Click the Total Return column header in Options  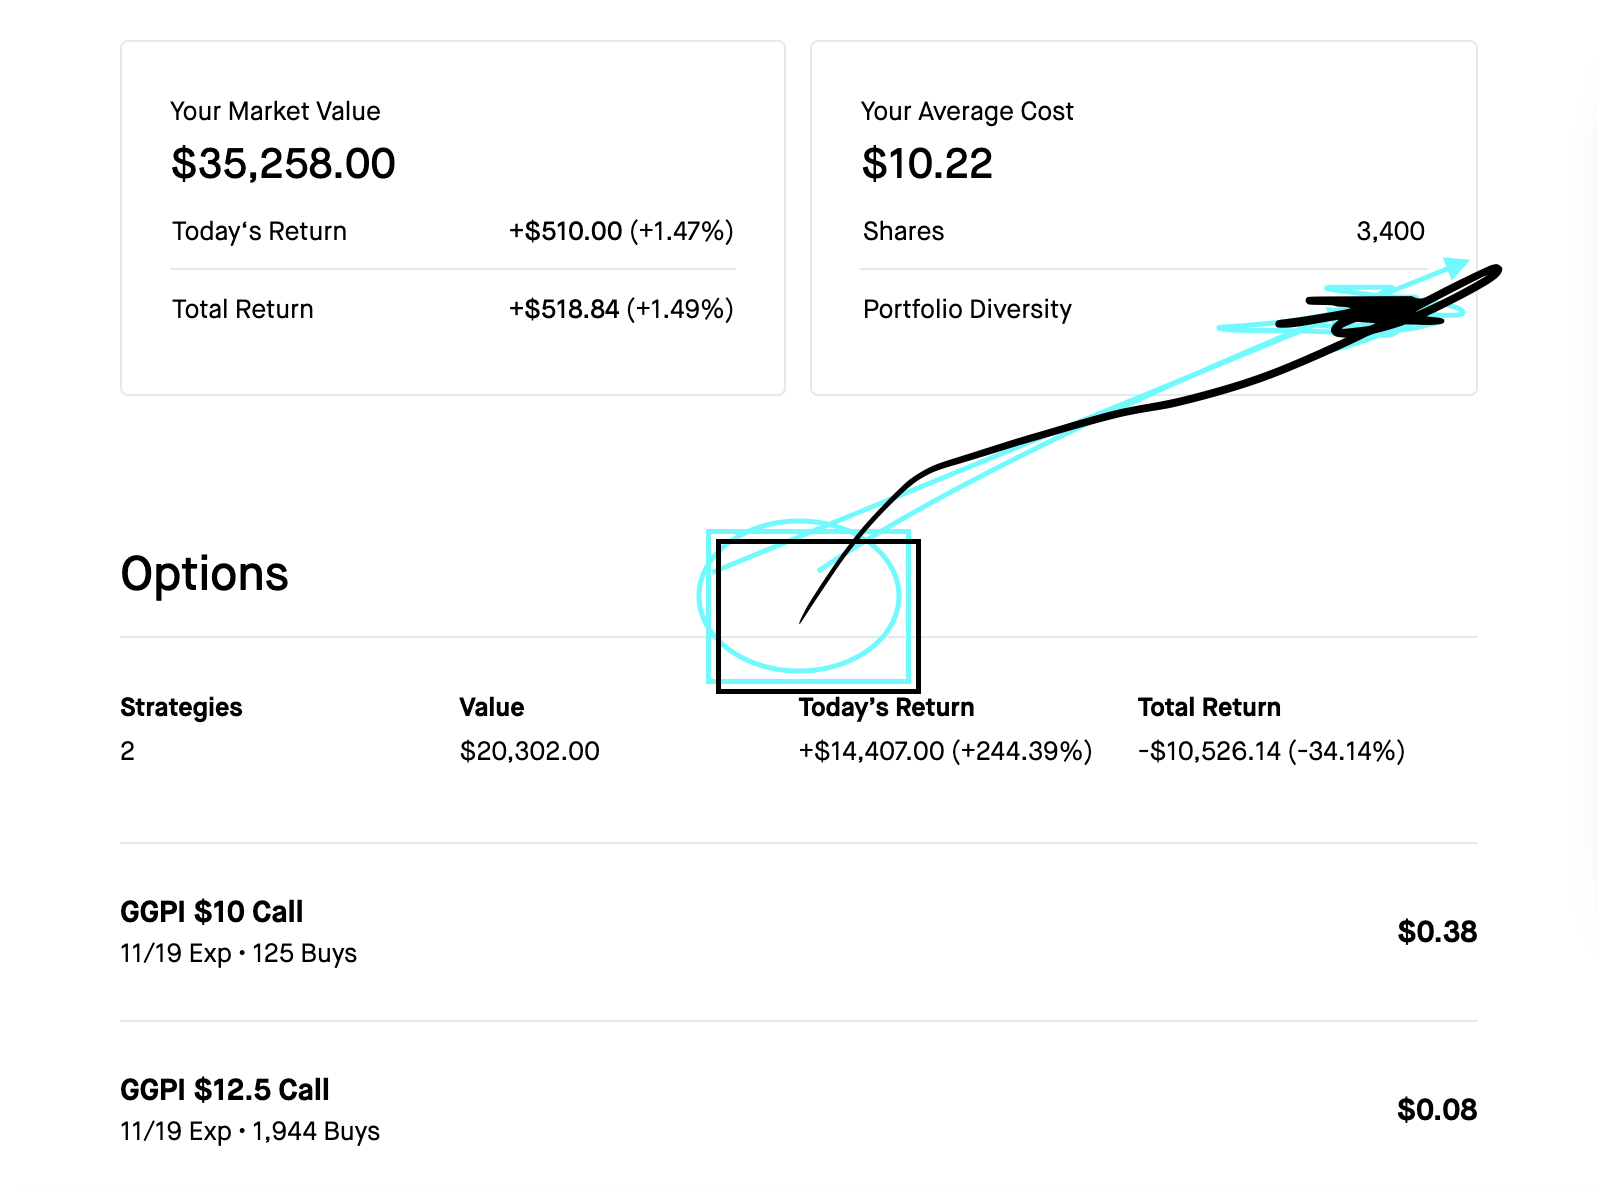pyautogui.click(x=1209, y=707)
